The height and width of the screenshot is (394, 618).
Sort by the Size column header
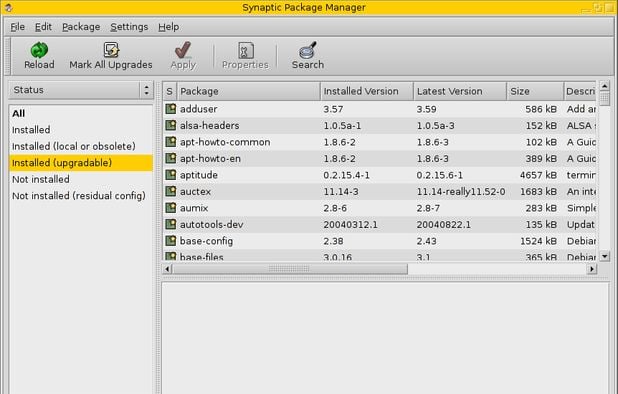(535, 91)
